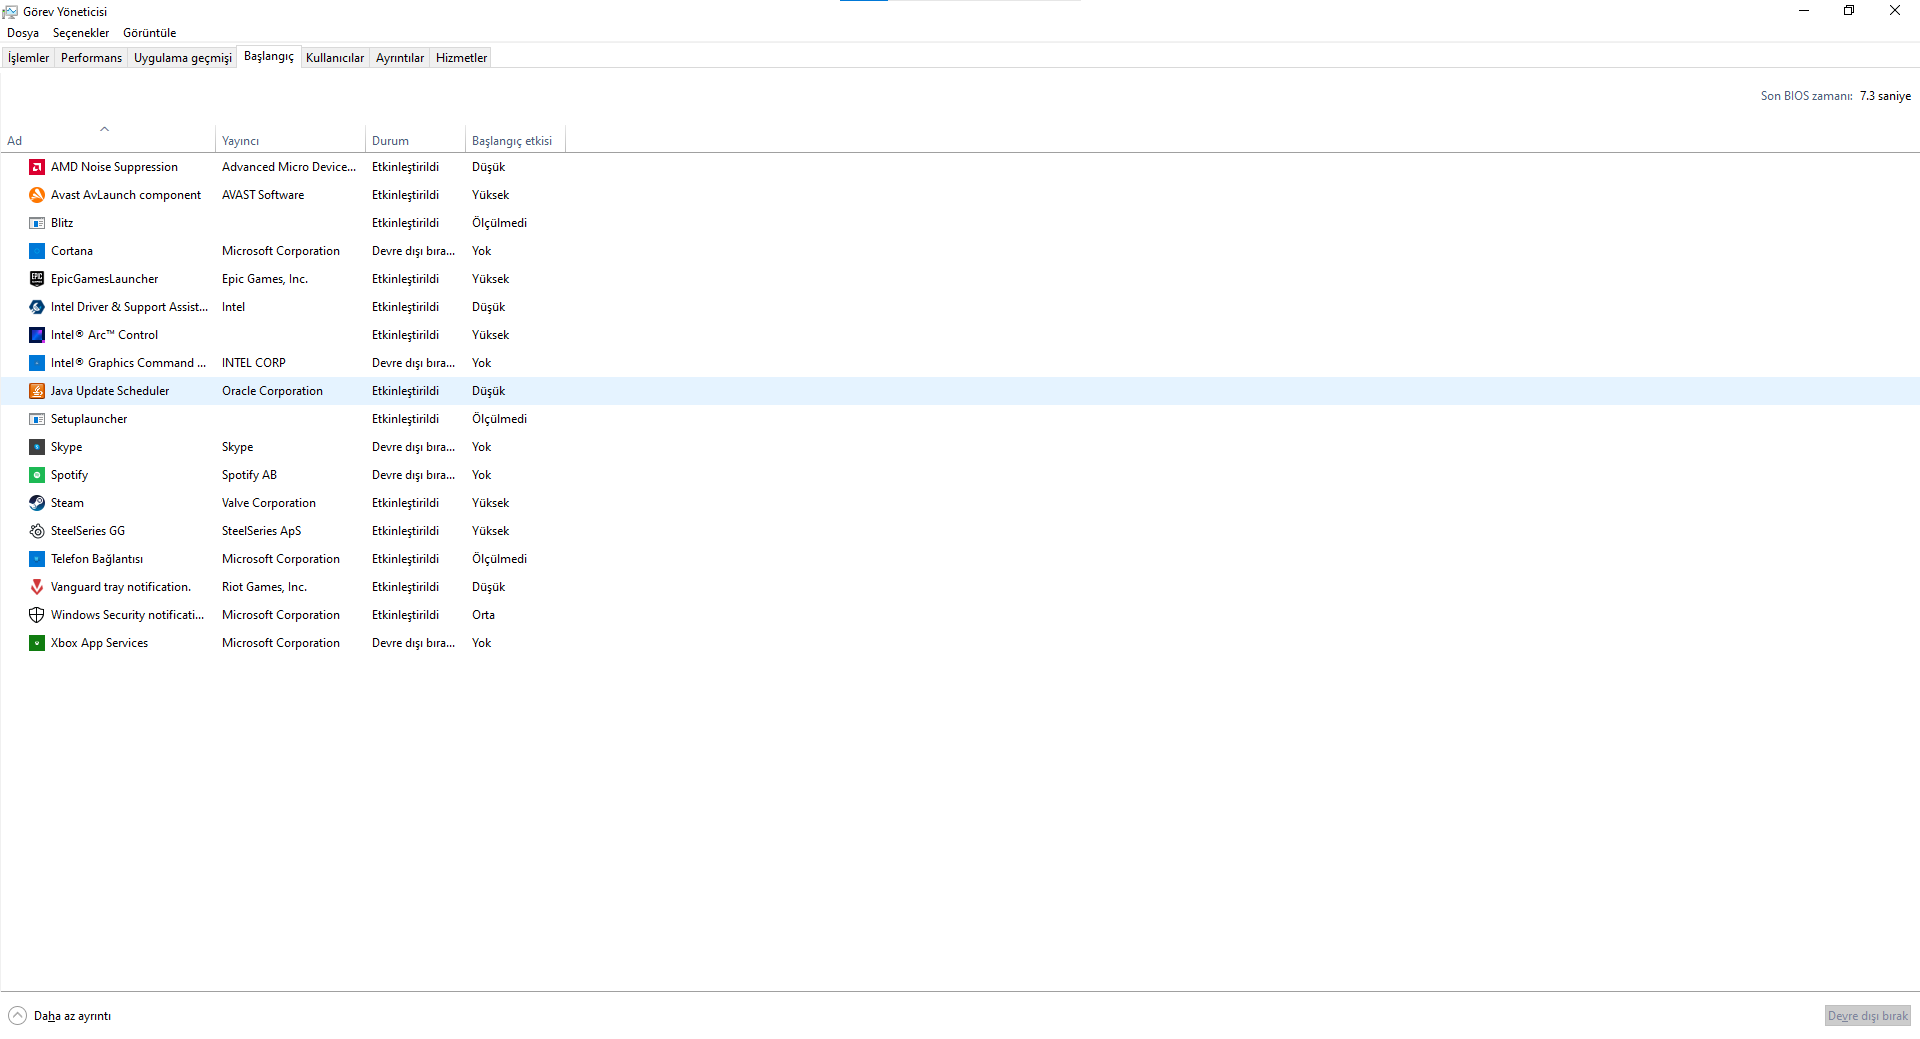Select the 'AMD Noise Suppression' row name
The image size is (1920, 1039).
click(114, 167)
